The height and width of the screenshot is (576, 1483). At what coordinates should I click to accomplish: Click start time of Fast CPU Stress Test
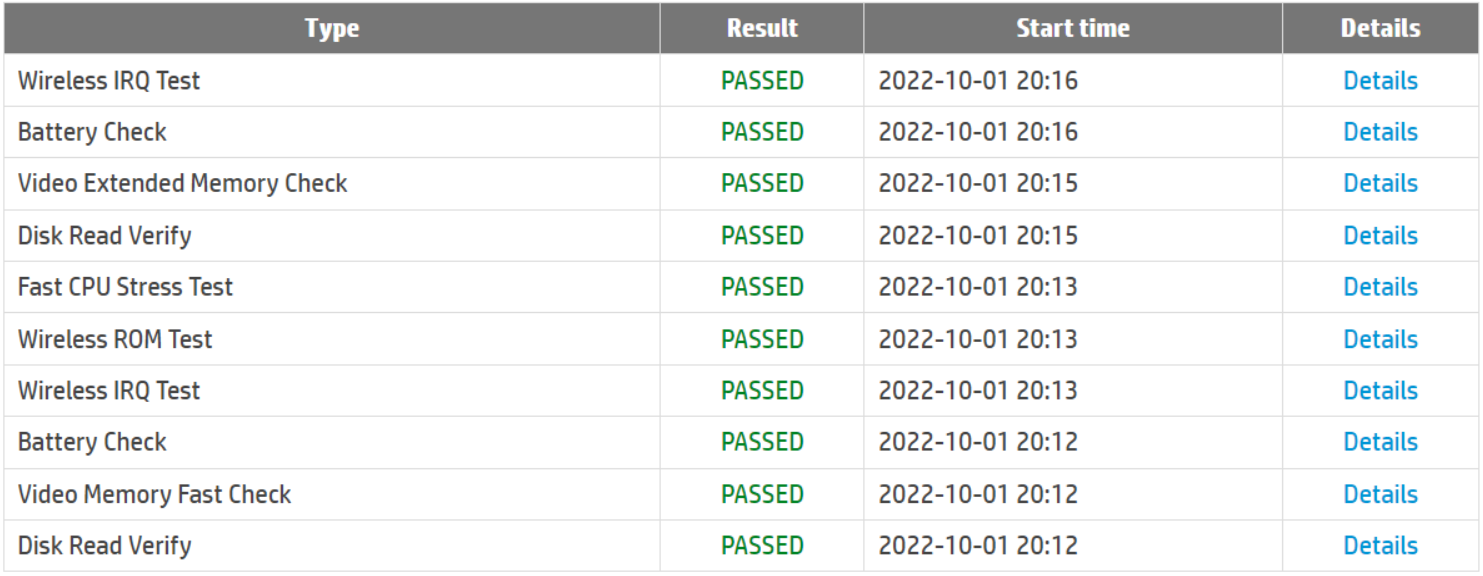[977, 287]
